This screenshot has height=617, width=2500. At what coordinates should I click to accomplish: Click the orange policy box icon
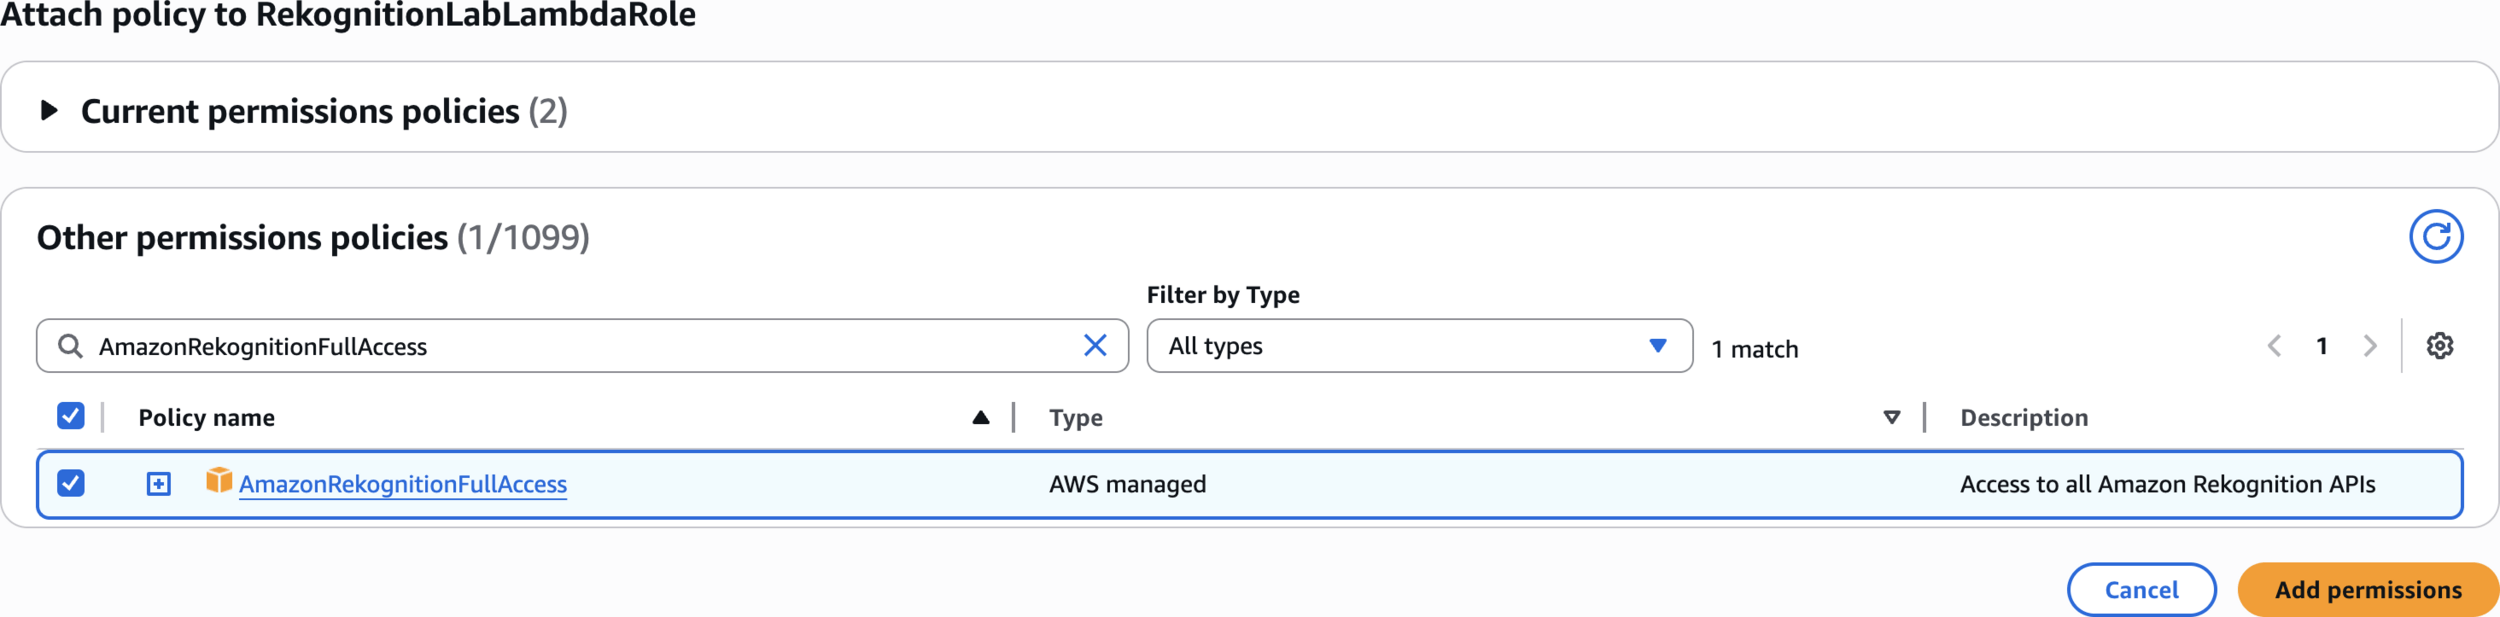[x=218, y=481]
